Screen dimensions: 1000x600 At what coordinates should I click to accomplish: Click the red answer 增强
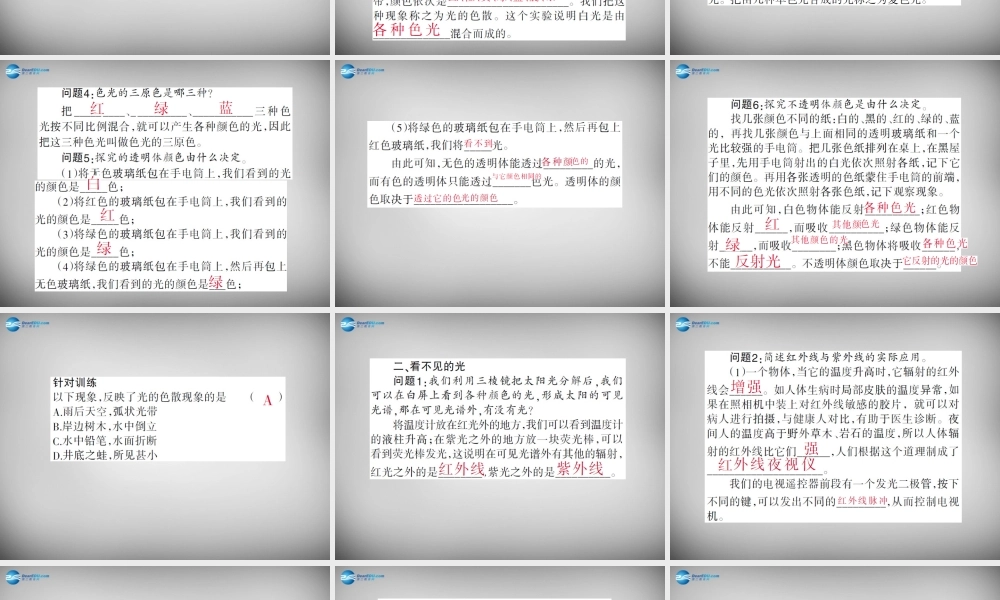point(746,387)
